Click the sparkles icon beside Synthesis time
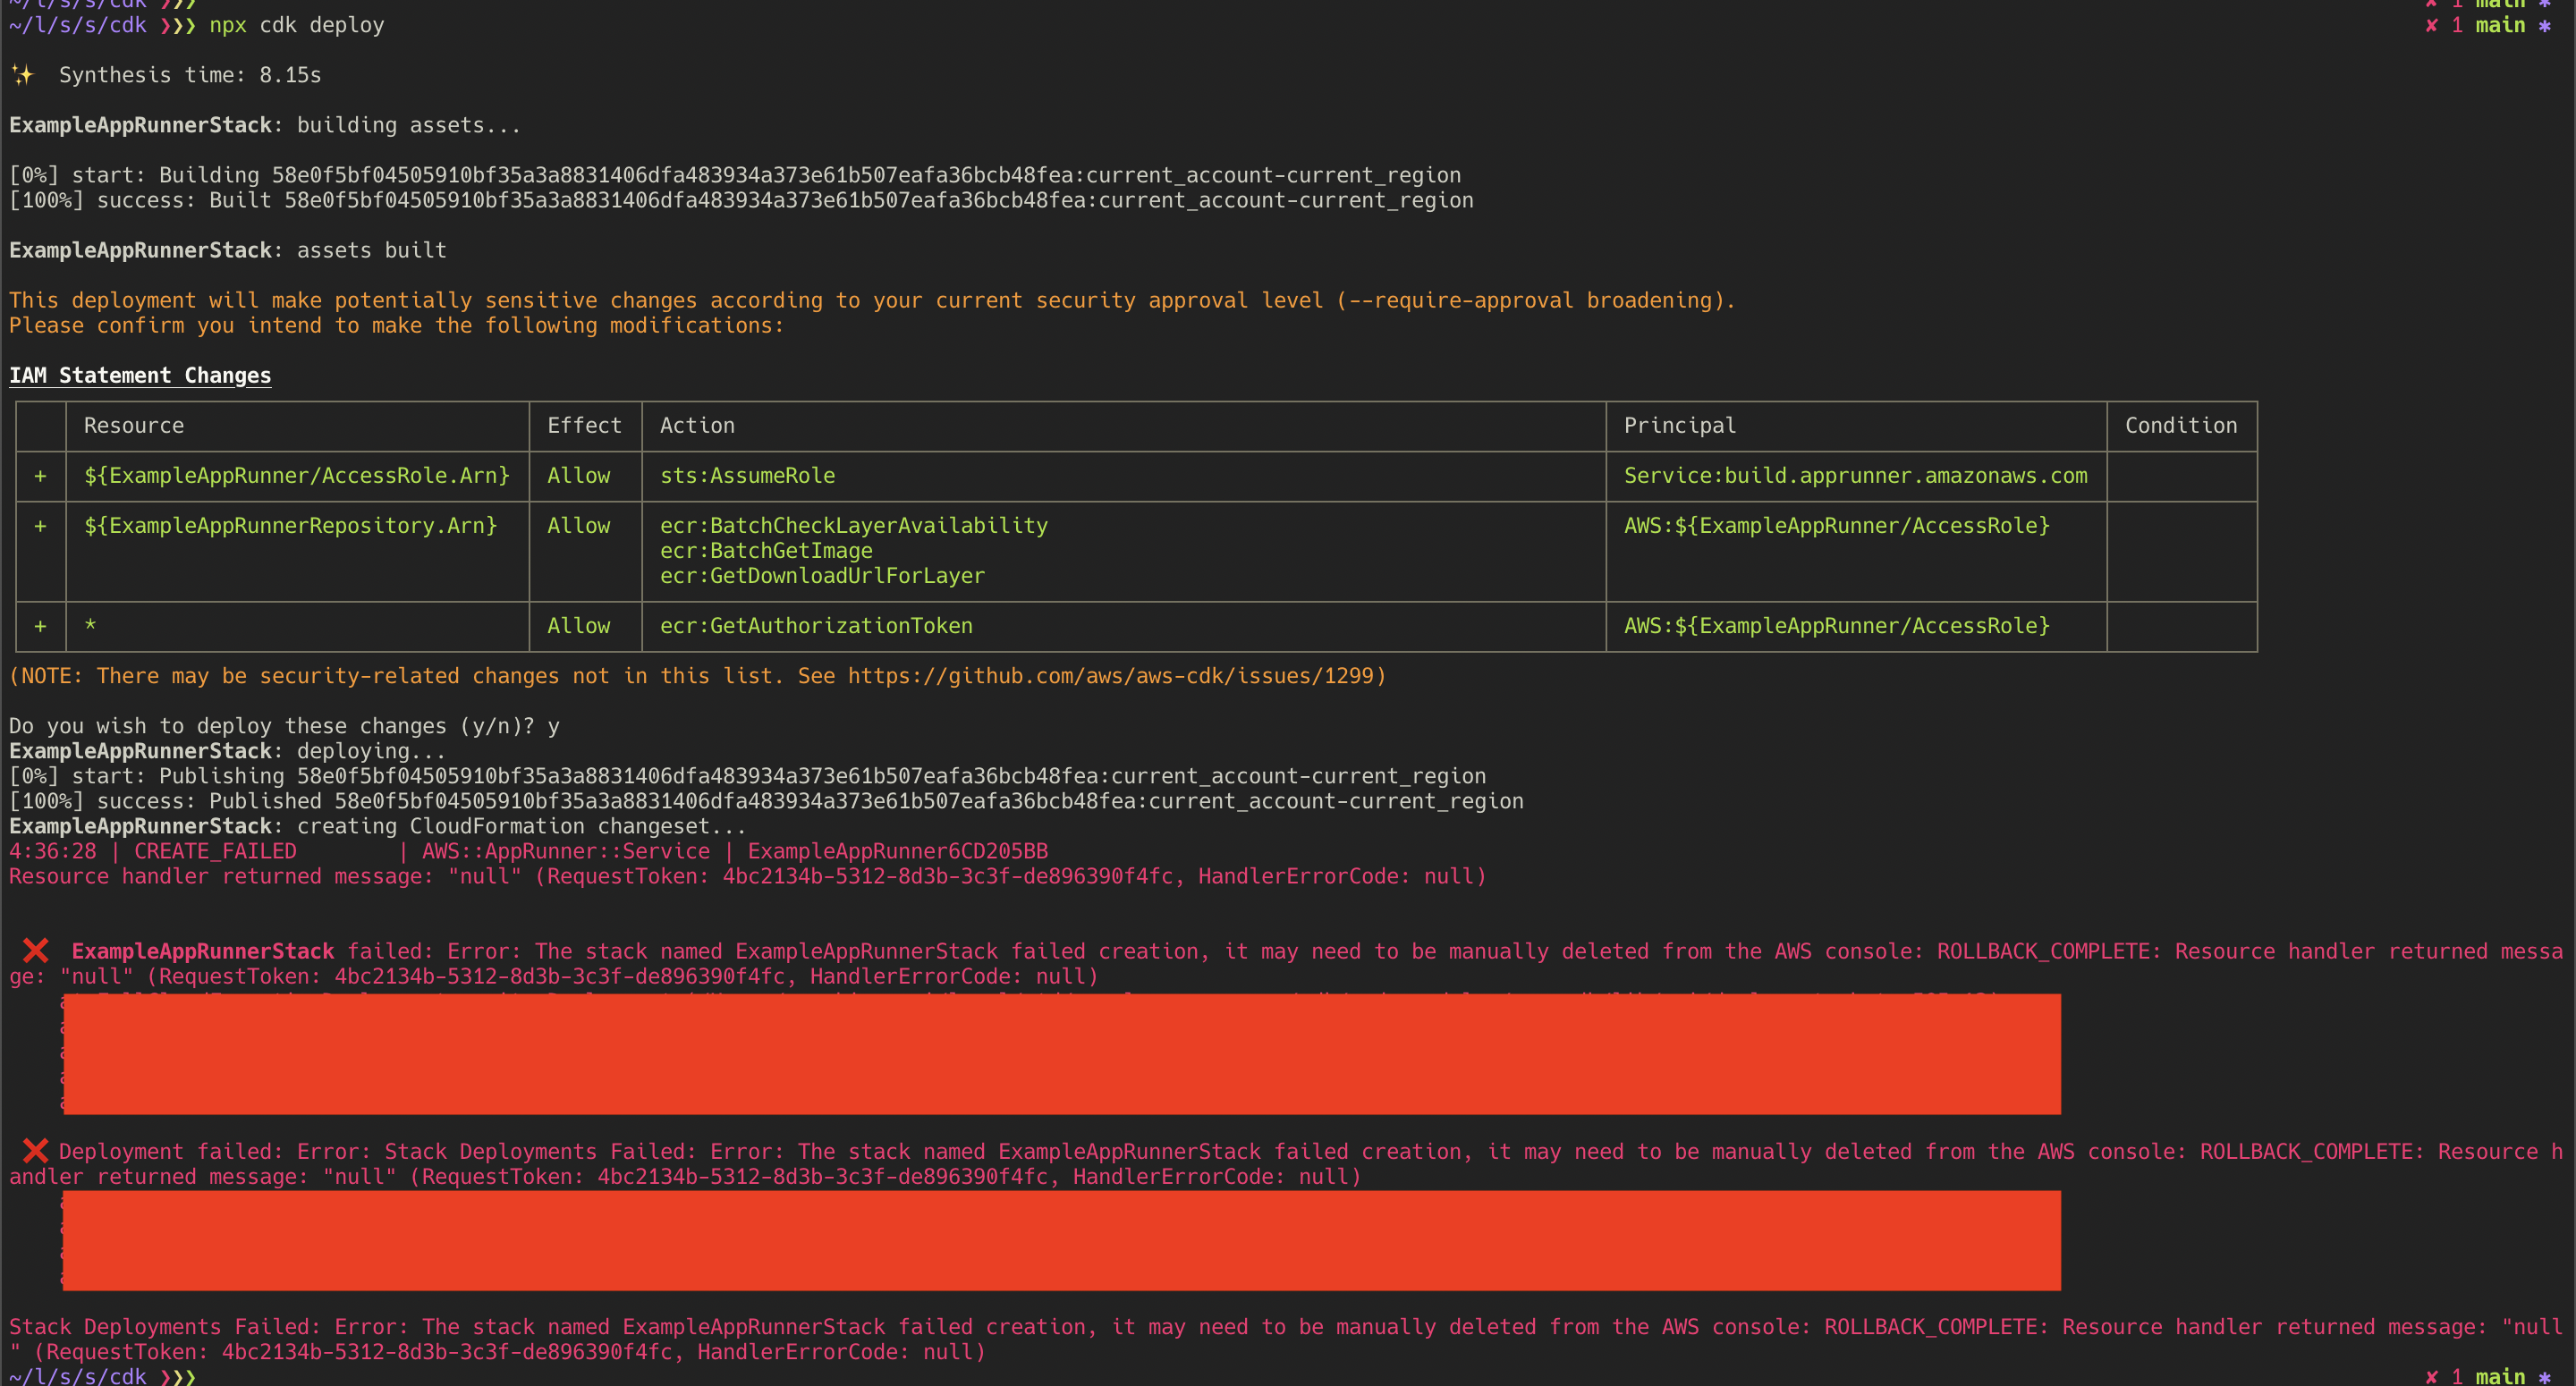 24,73
